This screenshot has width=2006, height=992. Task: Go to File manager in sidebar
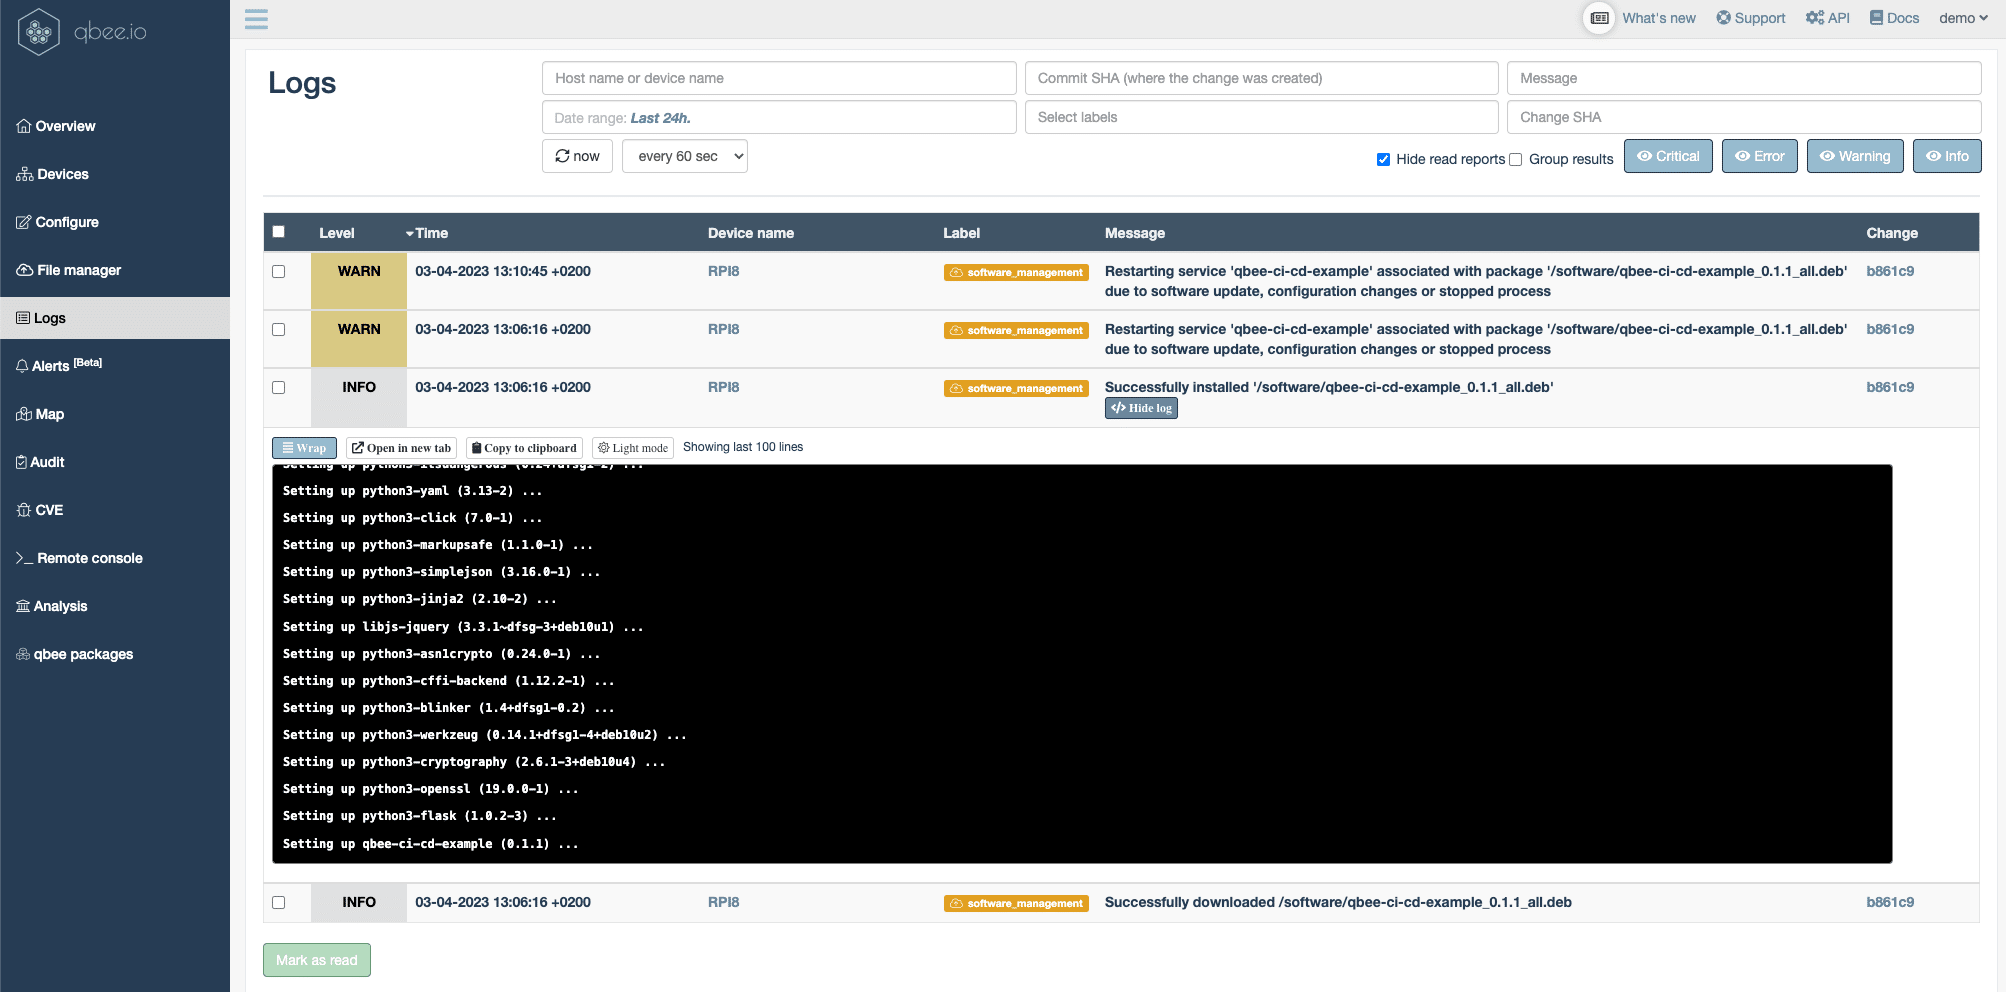(78, 270)
